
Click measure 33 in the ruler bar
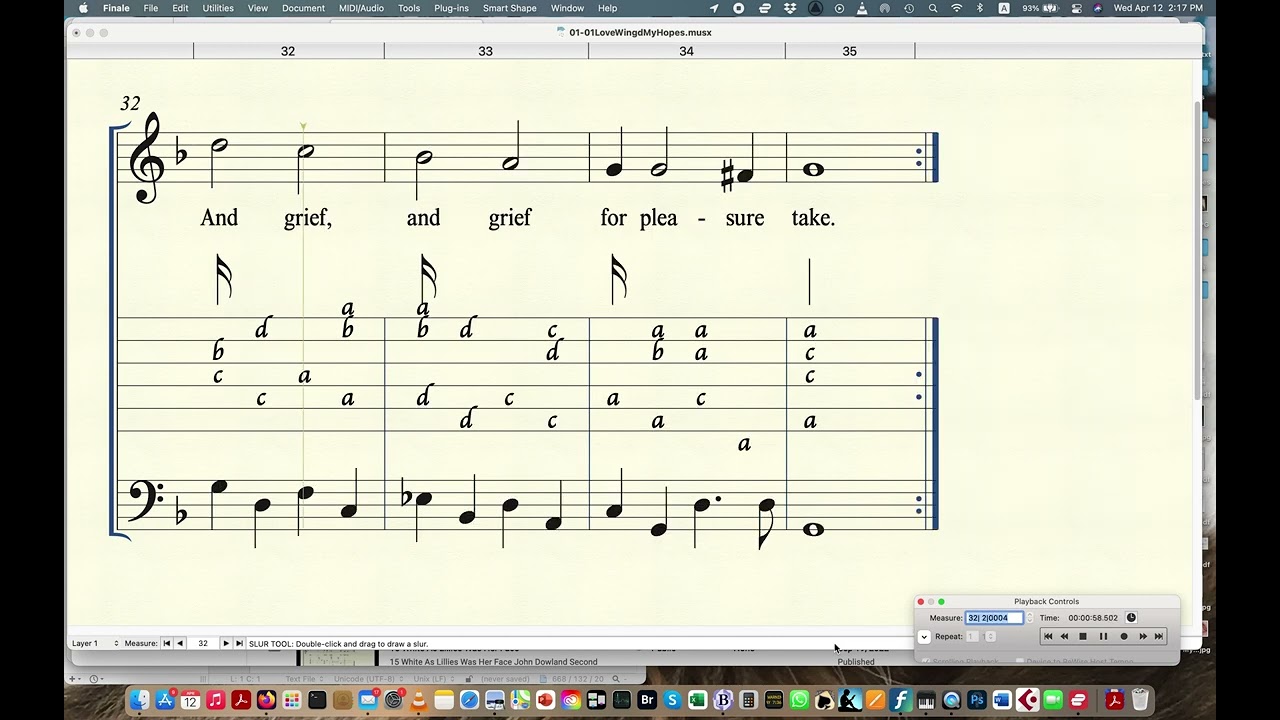coord(485,51)
